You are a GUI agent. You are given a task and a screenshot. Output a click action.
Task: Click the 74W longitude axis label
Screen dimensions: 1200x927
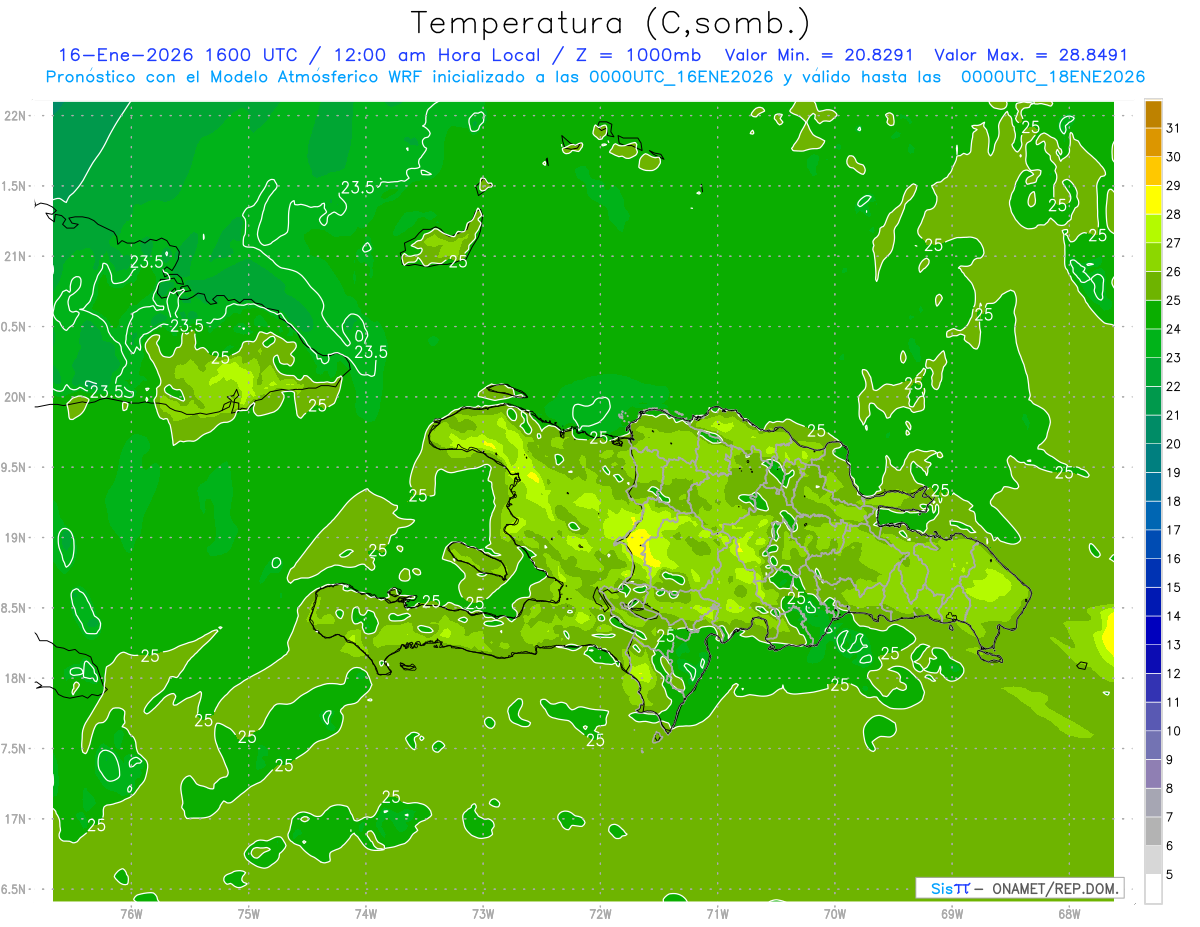pos(365,913)
